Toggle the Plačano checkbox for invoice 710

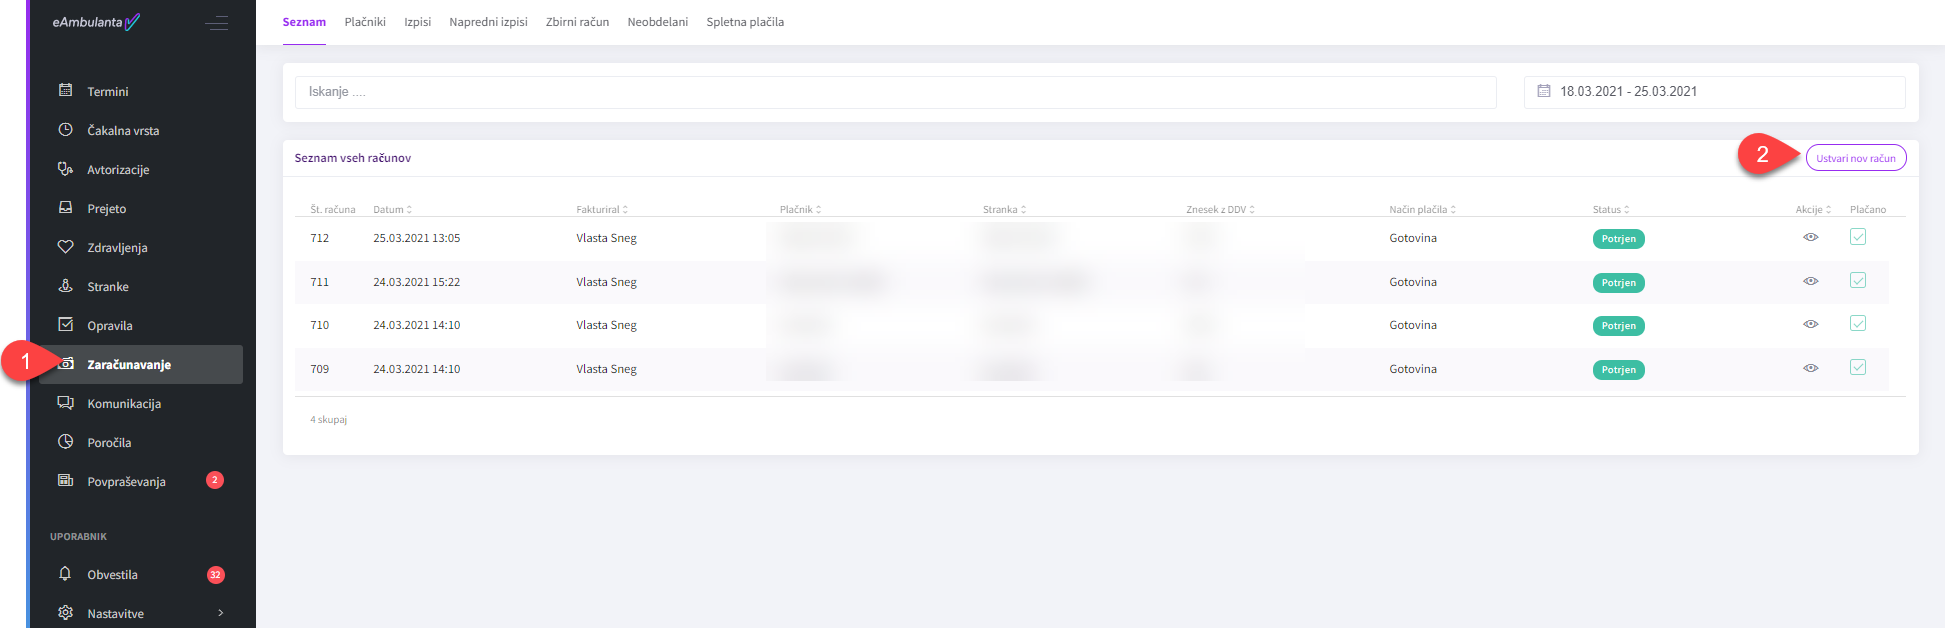(1857, 324)
